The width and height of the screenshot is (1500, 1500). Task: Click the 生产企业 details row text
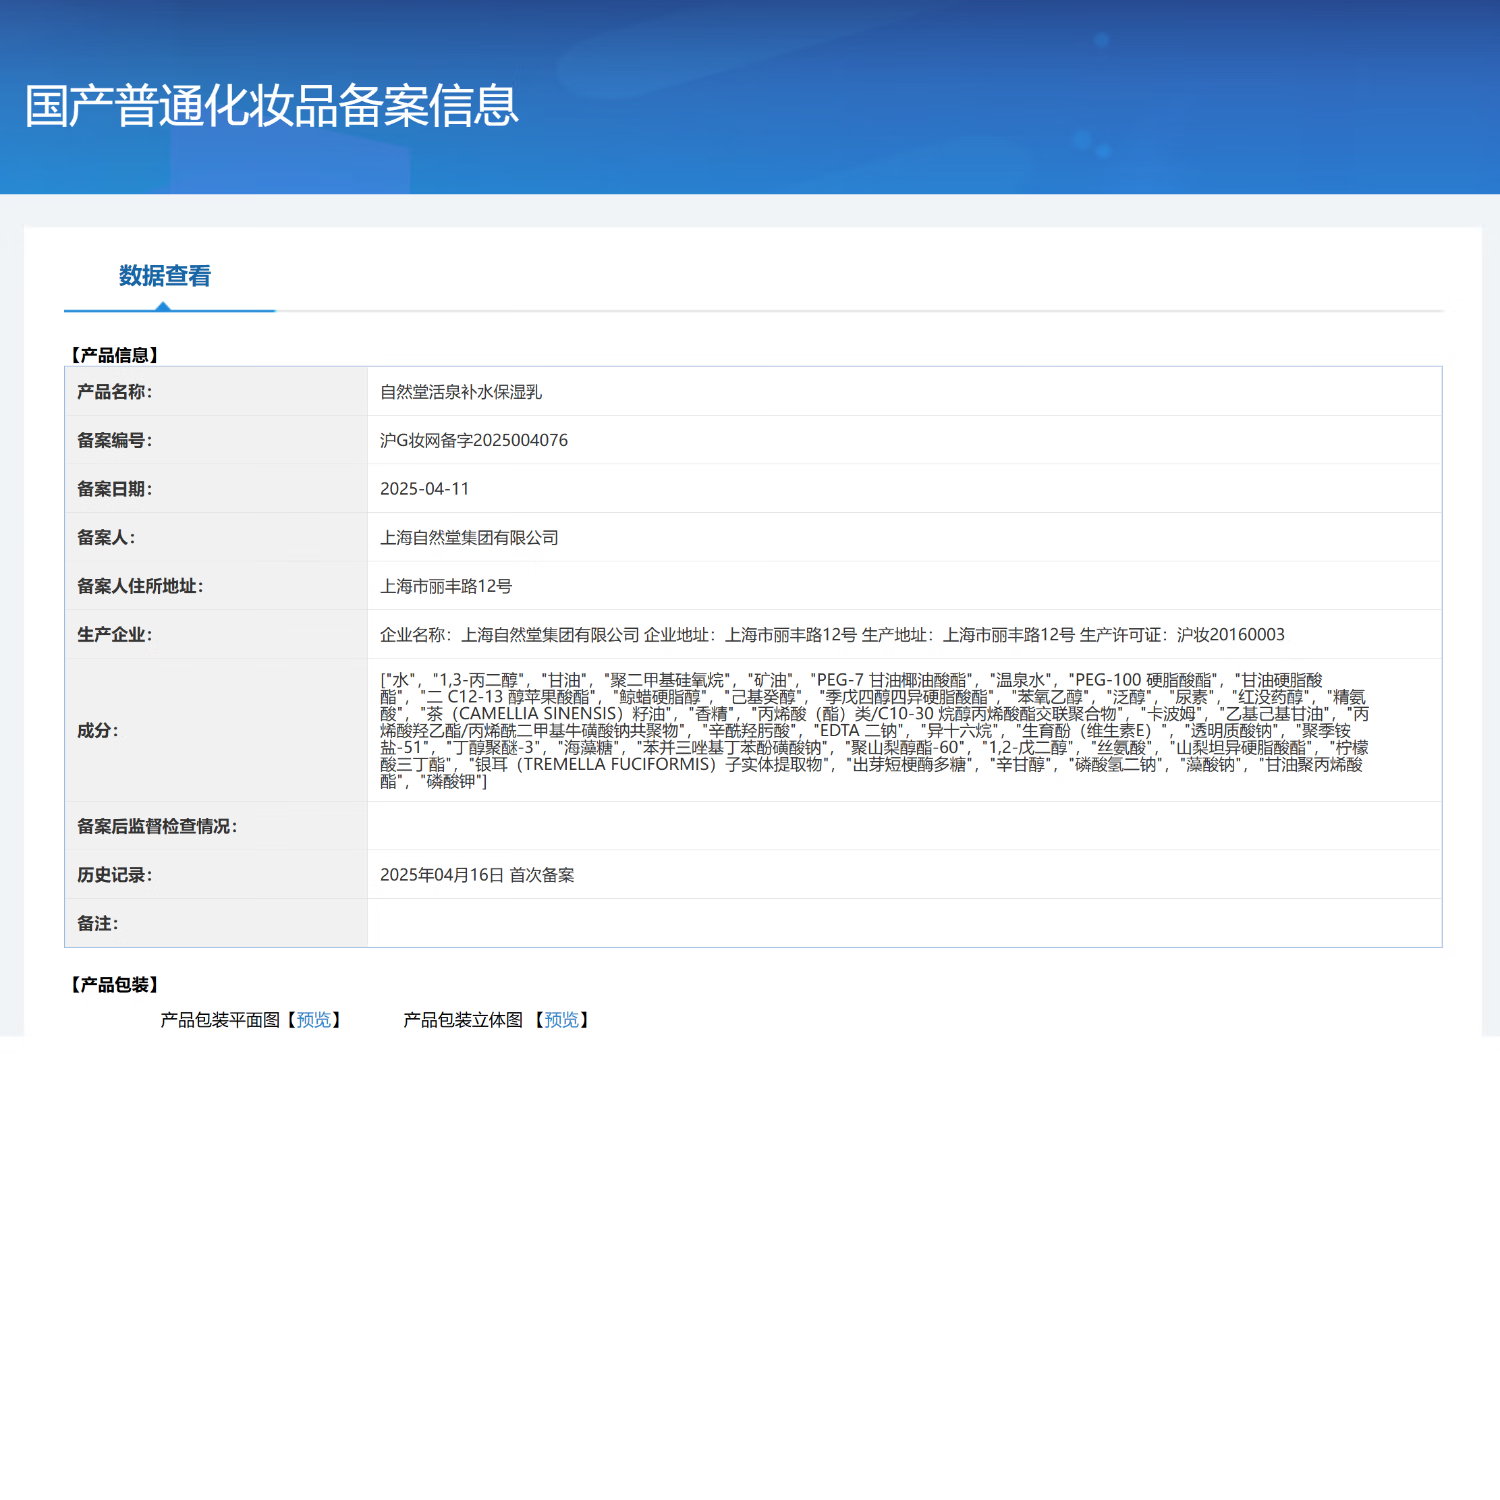[832, 635]
